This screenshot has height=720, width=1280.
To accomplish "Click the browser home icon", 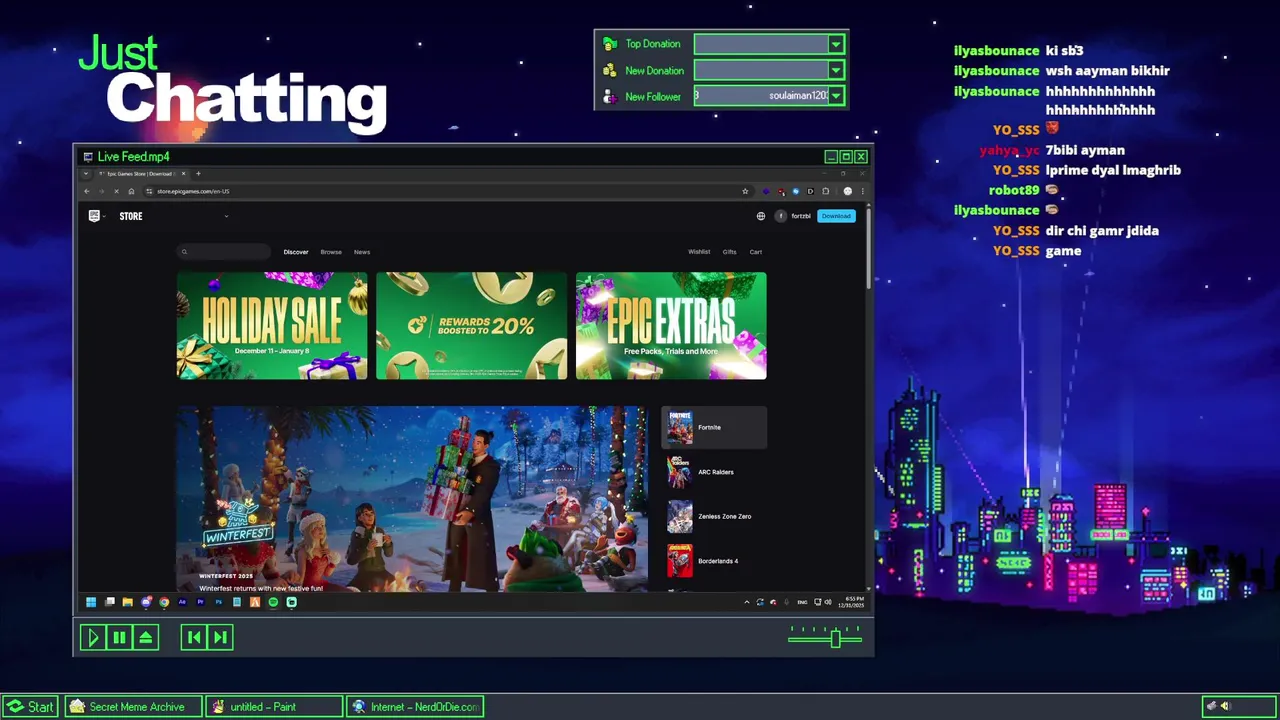I will click(131, 191).
